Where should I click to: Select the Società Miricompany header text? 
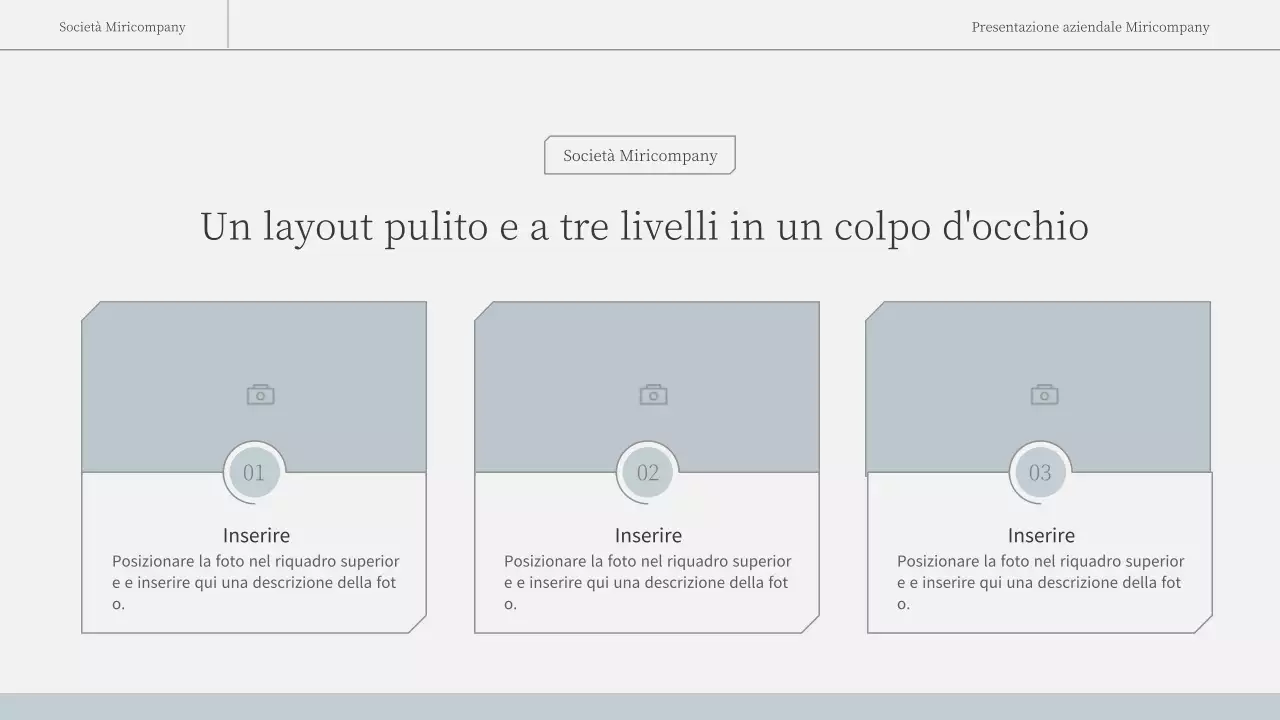tap(121, 27)
